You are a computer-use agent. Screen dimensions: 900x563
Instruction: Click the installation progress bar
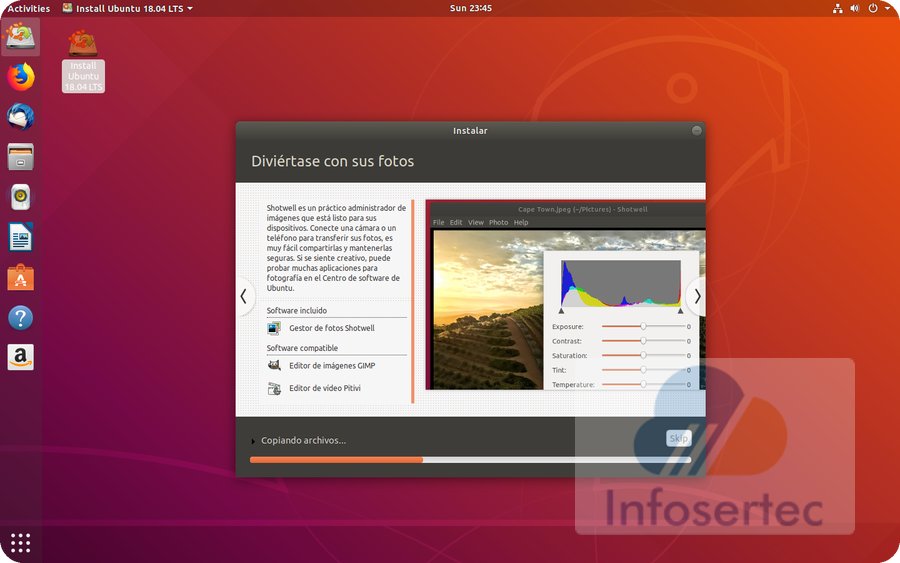[x=470, y=460]
